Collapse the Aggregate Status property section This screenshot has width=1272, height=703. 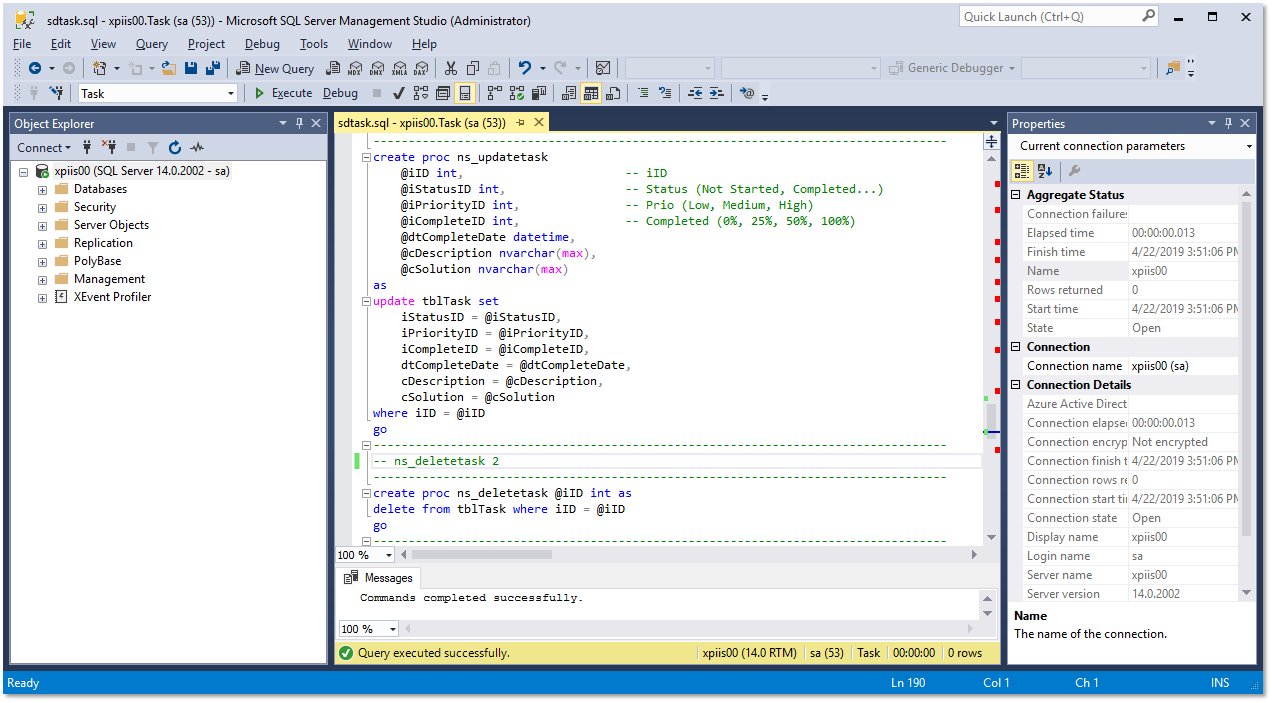click(1017, 195)
